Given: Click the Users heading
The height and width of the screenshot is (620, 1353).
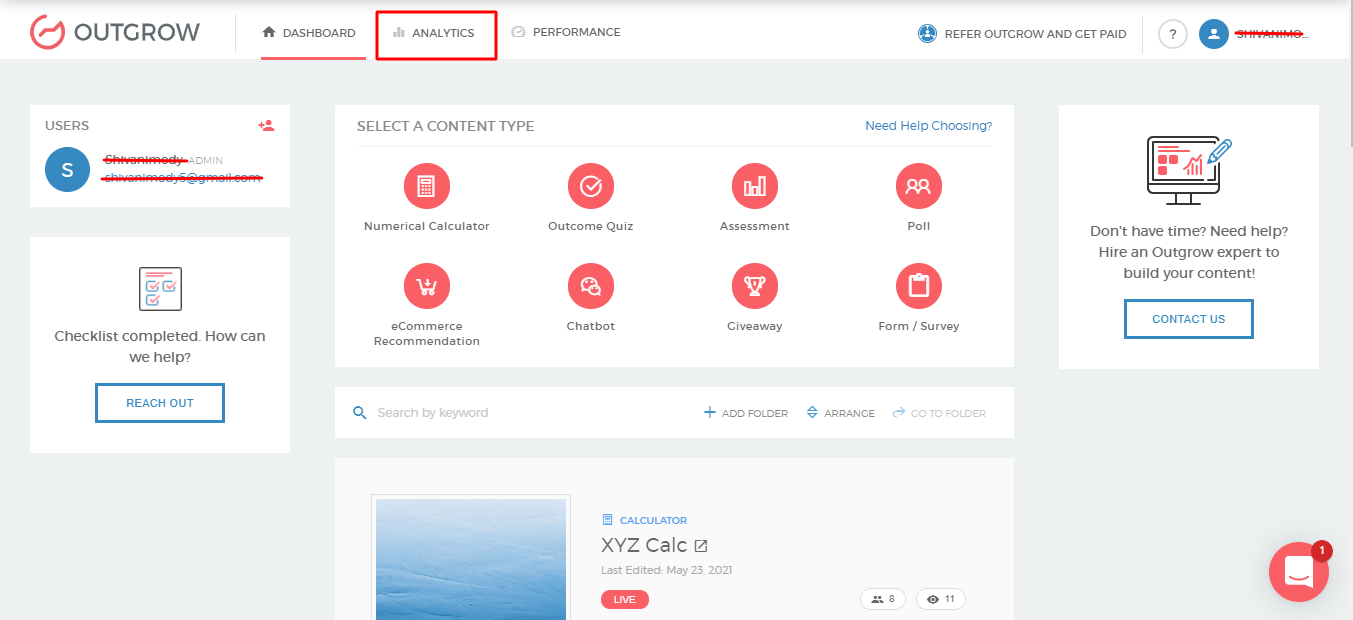Looking at the screenshot, I should (67, 126).
